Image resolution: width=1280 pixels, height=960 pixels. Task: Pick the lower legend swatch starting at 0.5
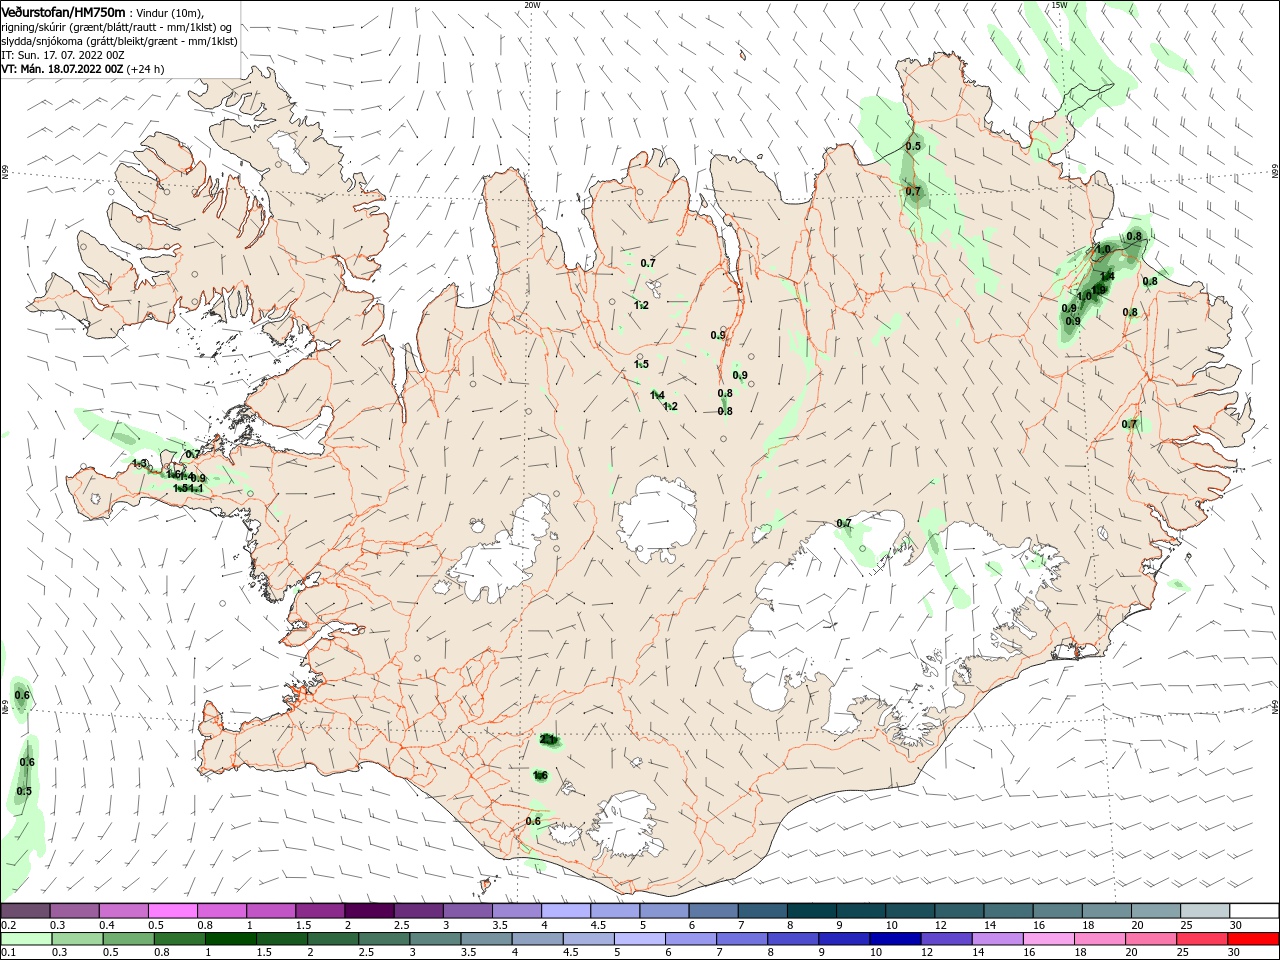128,939
